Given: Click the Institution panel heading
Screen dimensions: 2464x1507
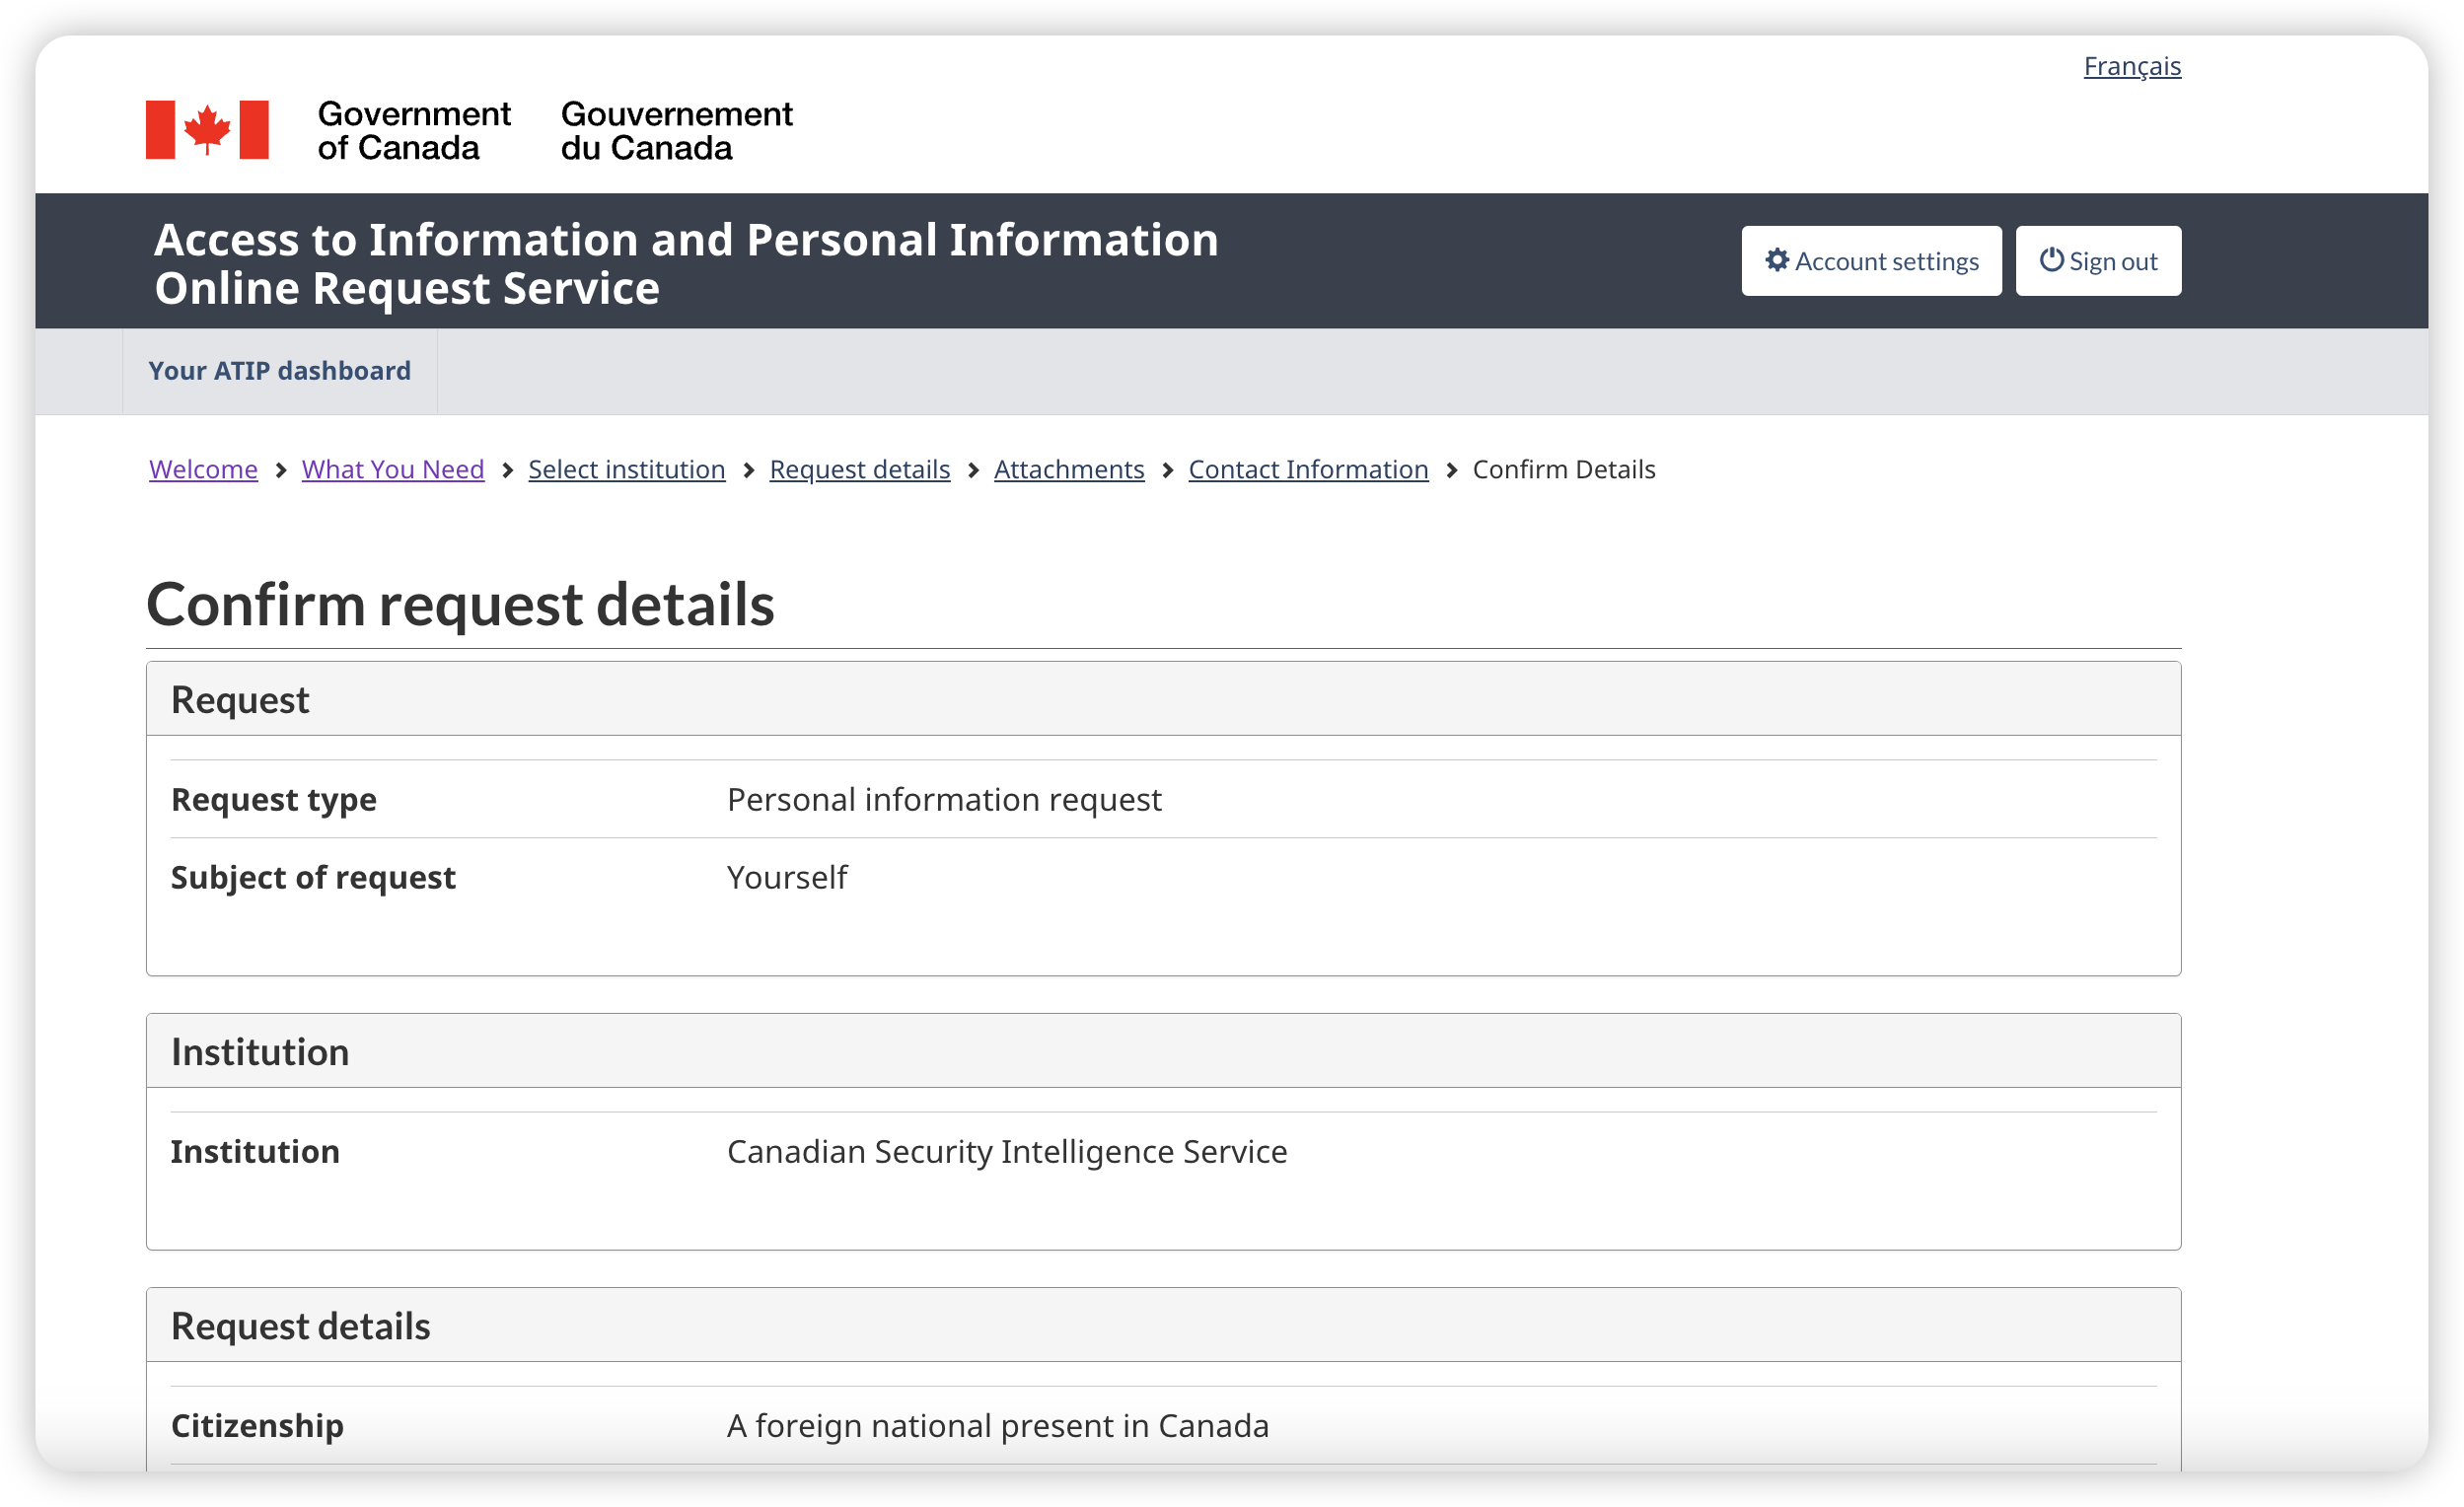Looking at the screenshot, I should pyautogui.click(x=260, y=1052).
